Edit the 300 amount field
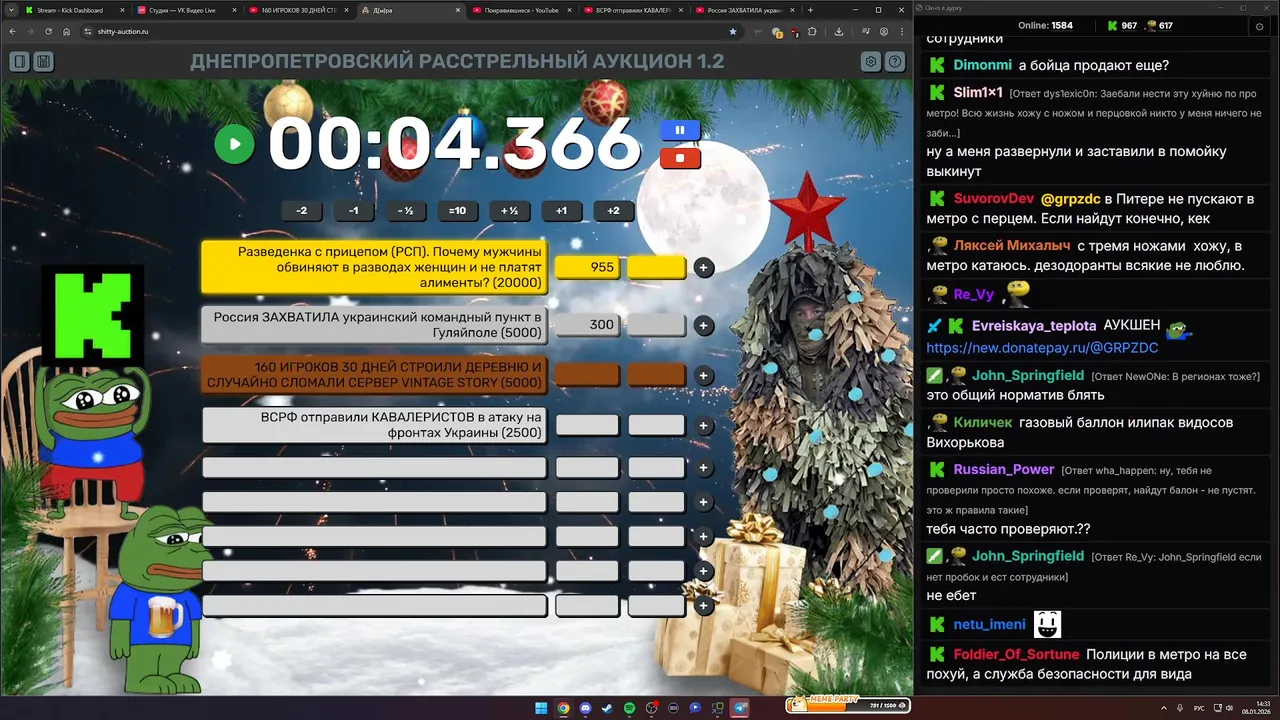Screen dimensions: 1280x720 point(587,325)
